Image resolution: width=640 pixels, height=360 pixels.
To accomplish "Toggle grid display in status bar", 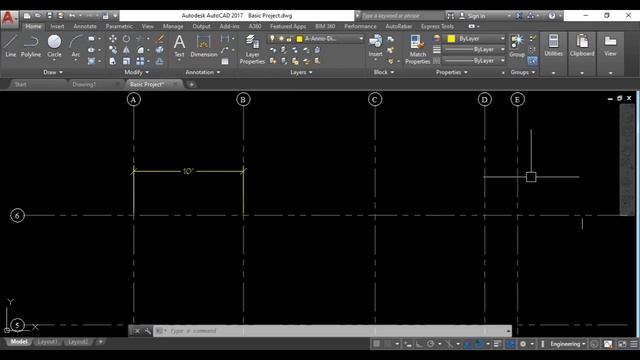I will click(377, 344).
